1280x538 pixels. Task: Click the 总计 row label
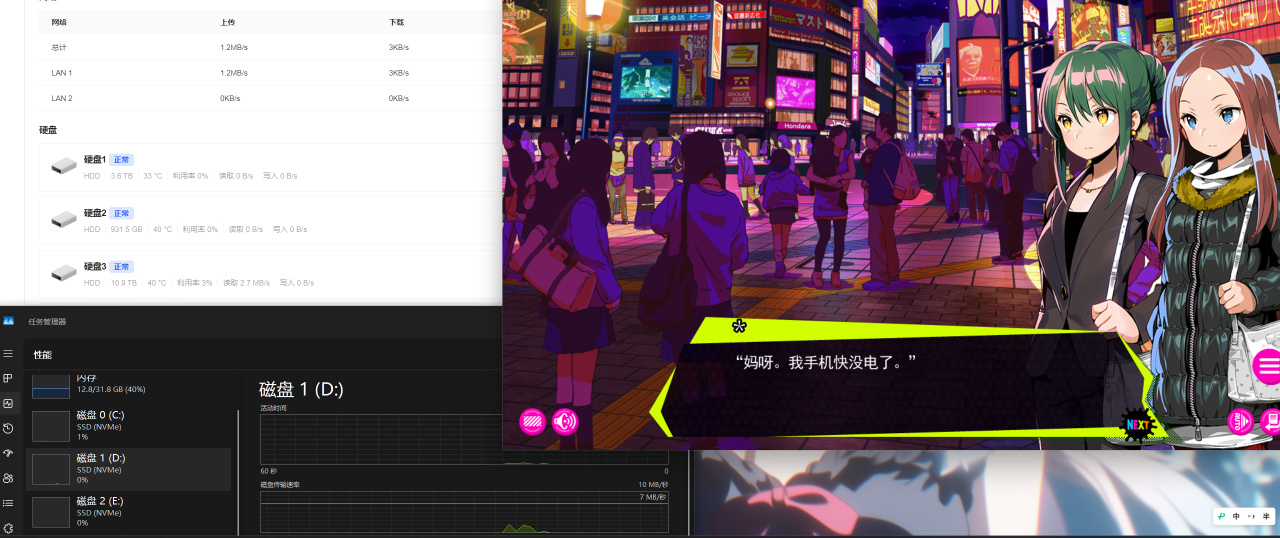point(58,47)
